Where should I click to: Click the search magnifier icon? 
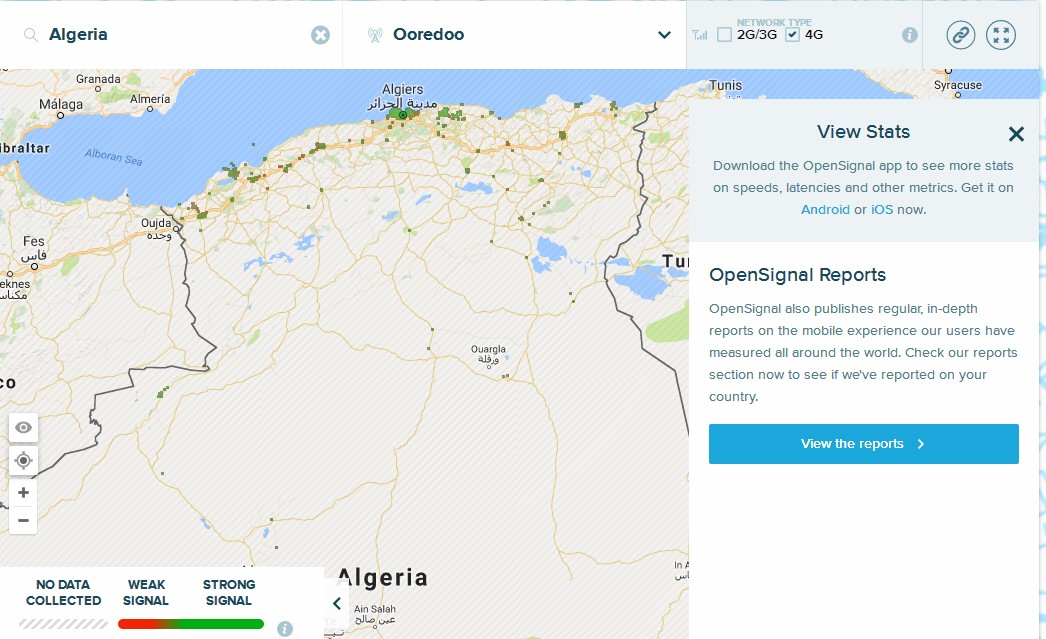click(x=30, y=35)
